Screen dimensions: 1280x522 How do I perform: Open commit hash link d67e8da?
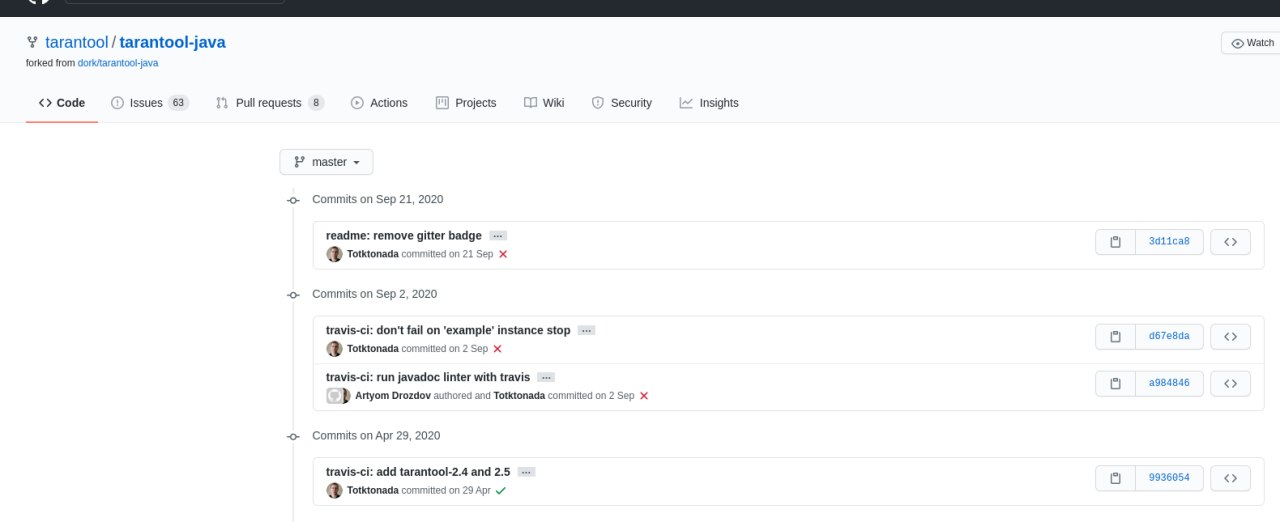click(x=1169, y=337)
